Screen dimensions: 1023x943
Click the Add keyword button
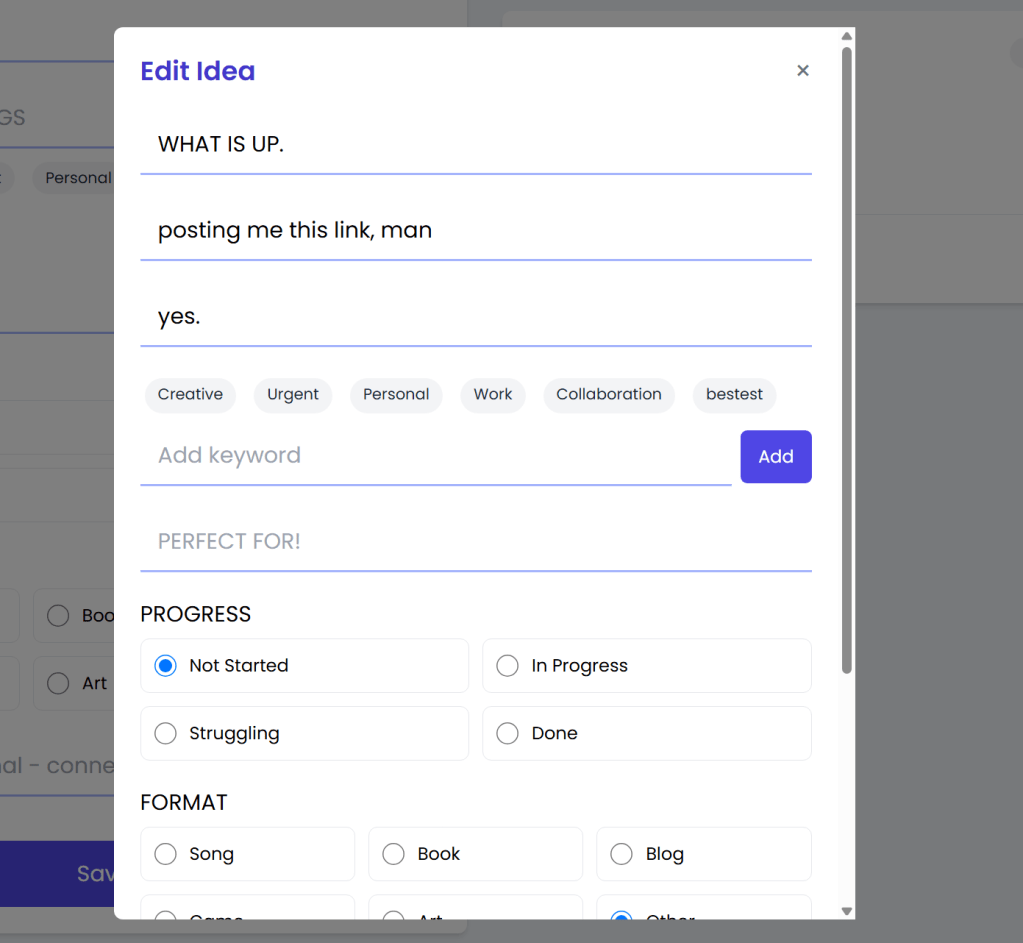[x=775, y=457]
